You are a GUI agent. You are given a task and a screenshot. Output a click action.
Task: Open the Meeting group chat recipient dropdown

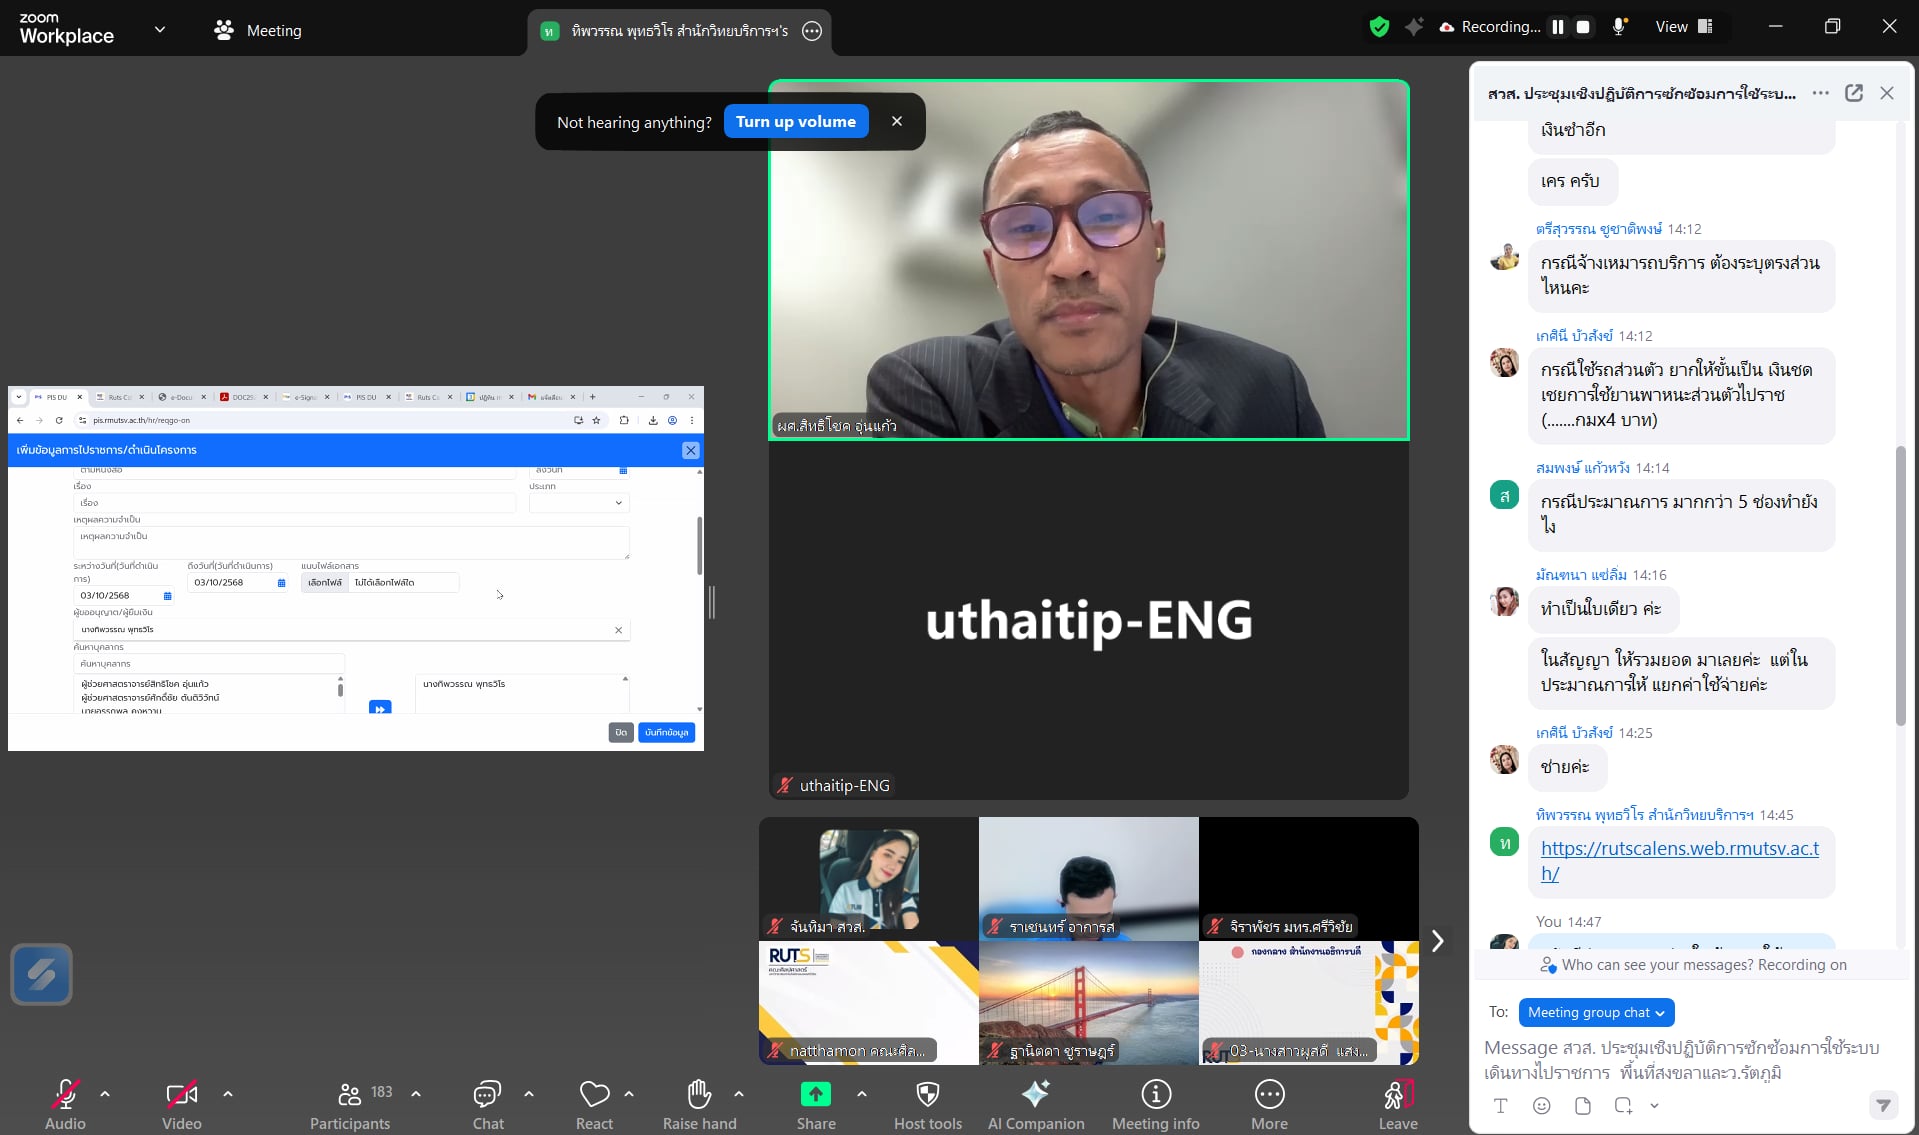[1595, 1012]
